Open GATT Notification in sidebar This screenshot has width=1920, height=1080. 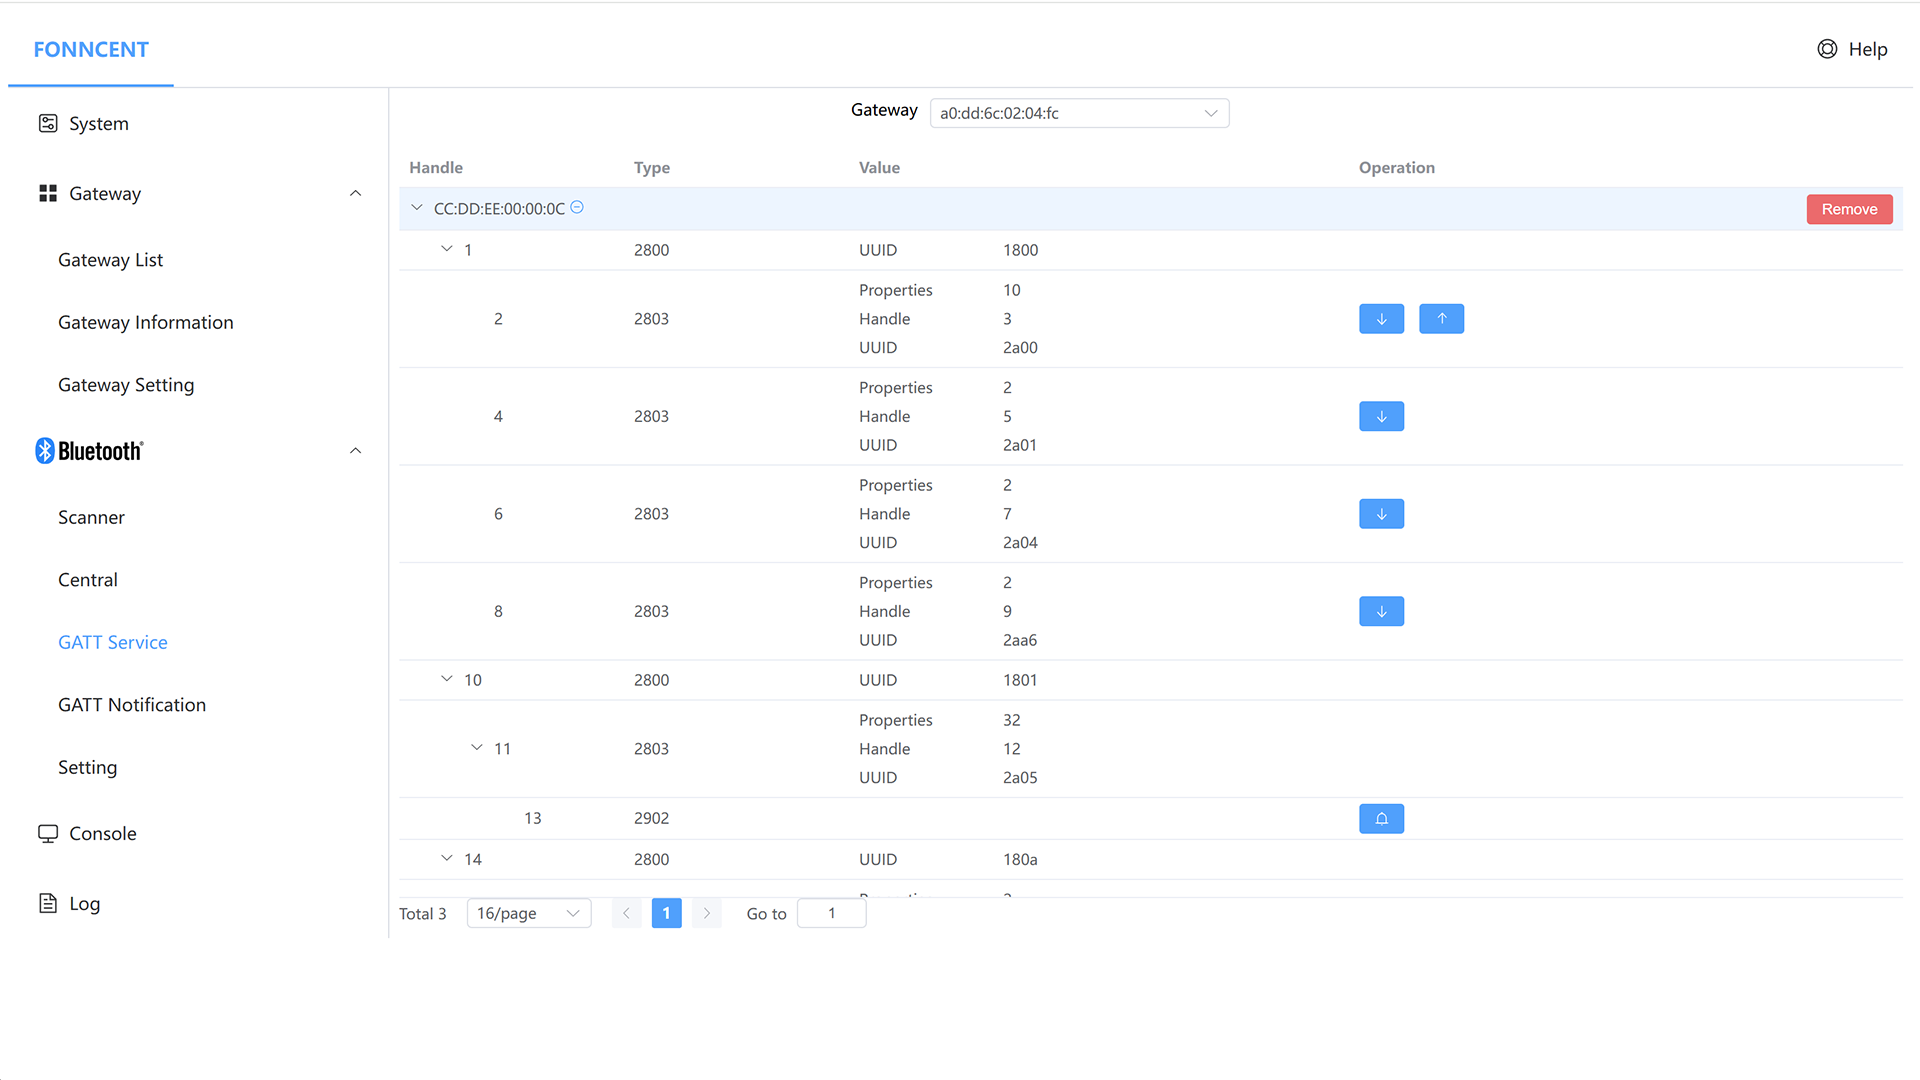tap(132, 705)
